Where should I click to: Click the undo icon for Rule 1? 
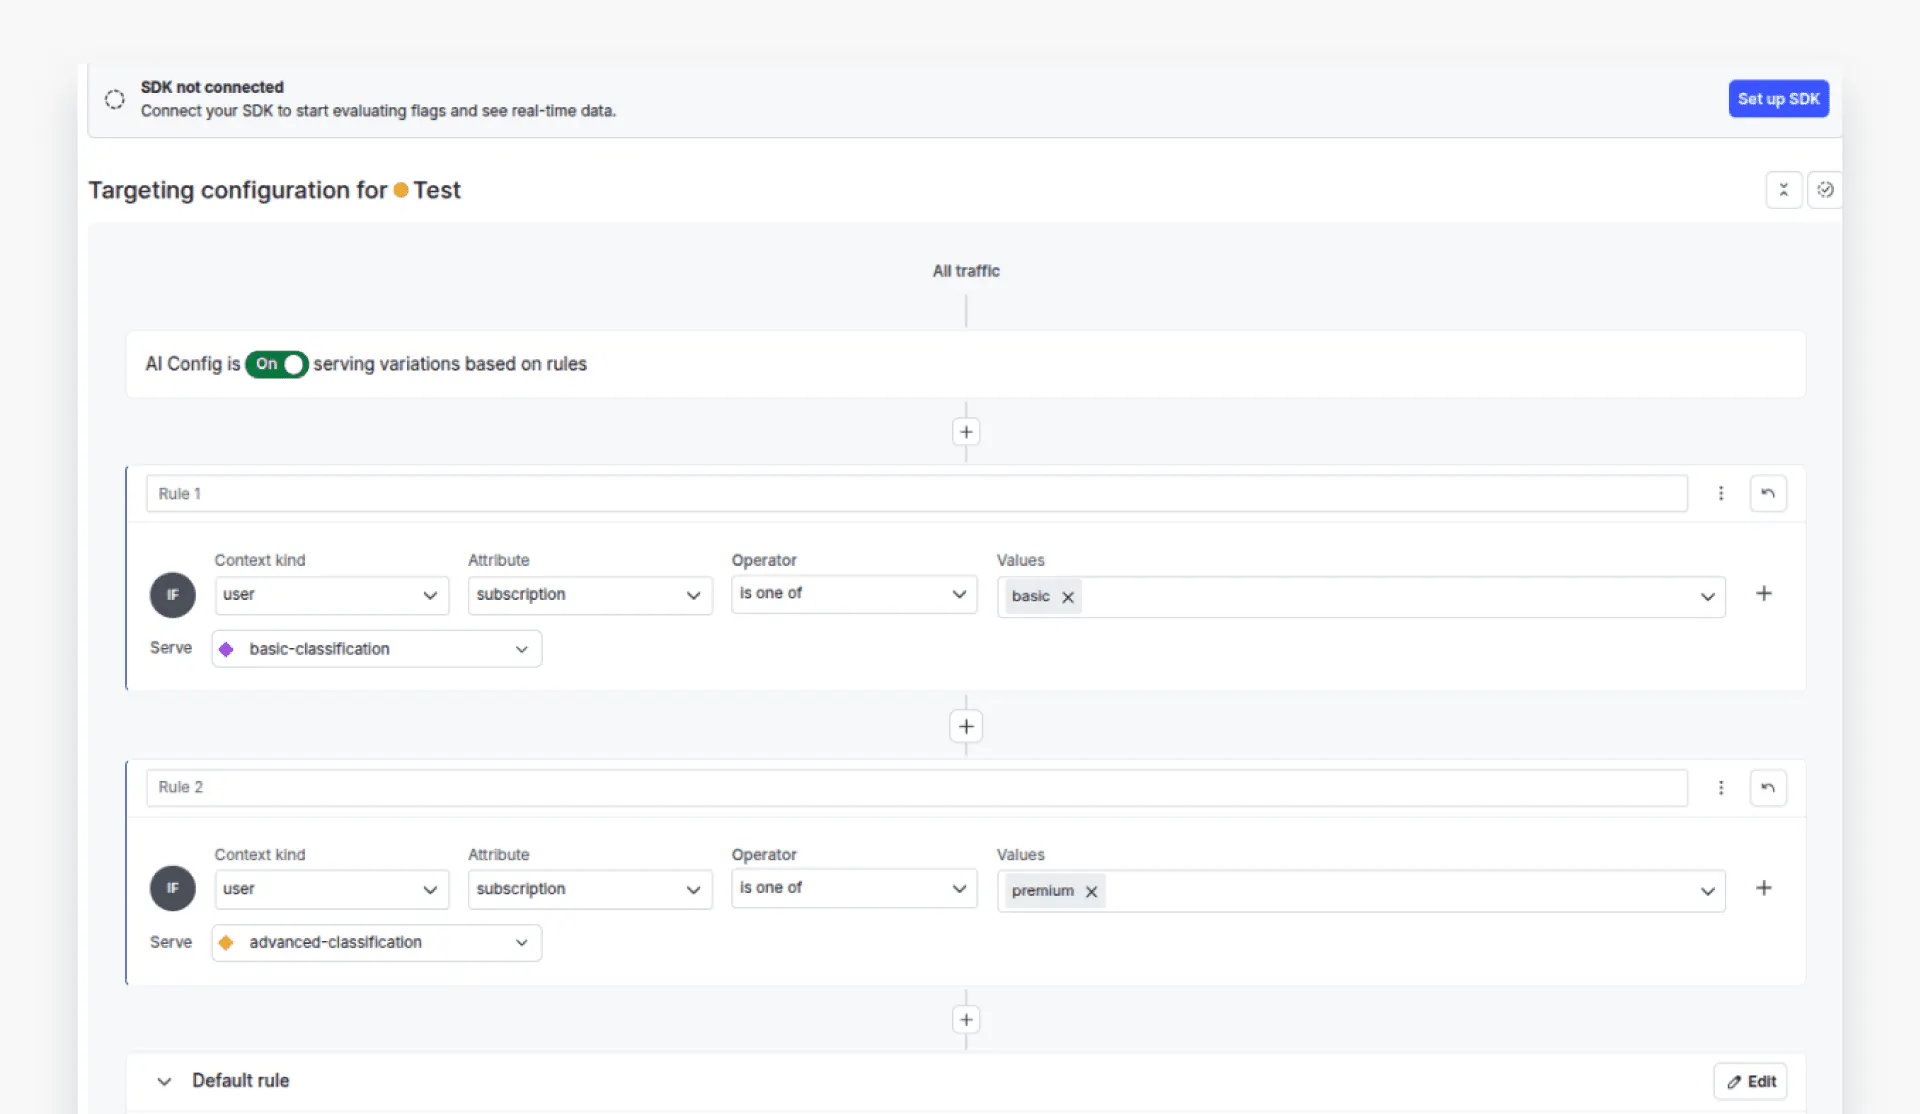coord(1767,493)
